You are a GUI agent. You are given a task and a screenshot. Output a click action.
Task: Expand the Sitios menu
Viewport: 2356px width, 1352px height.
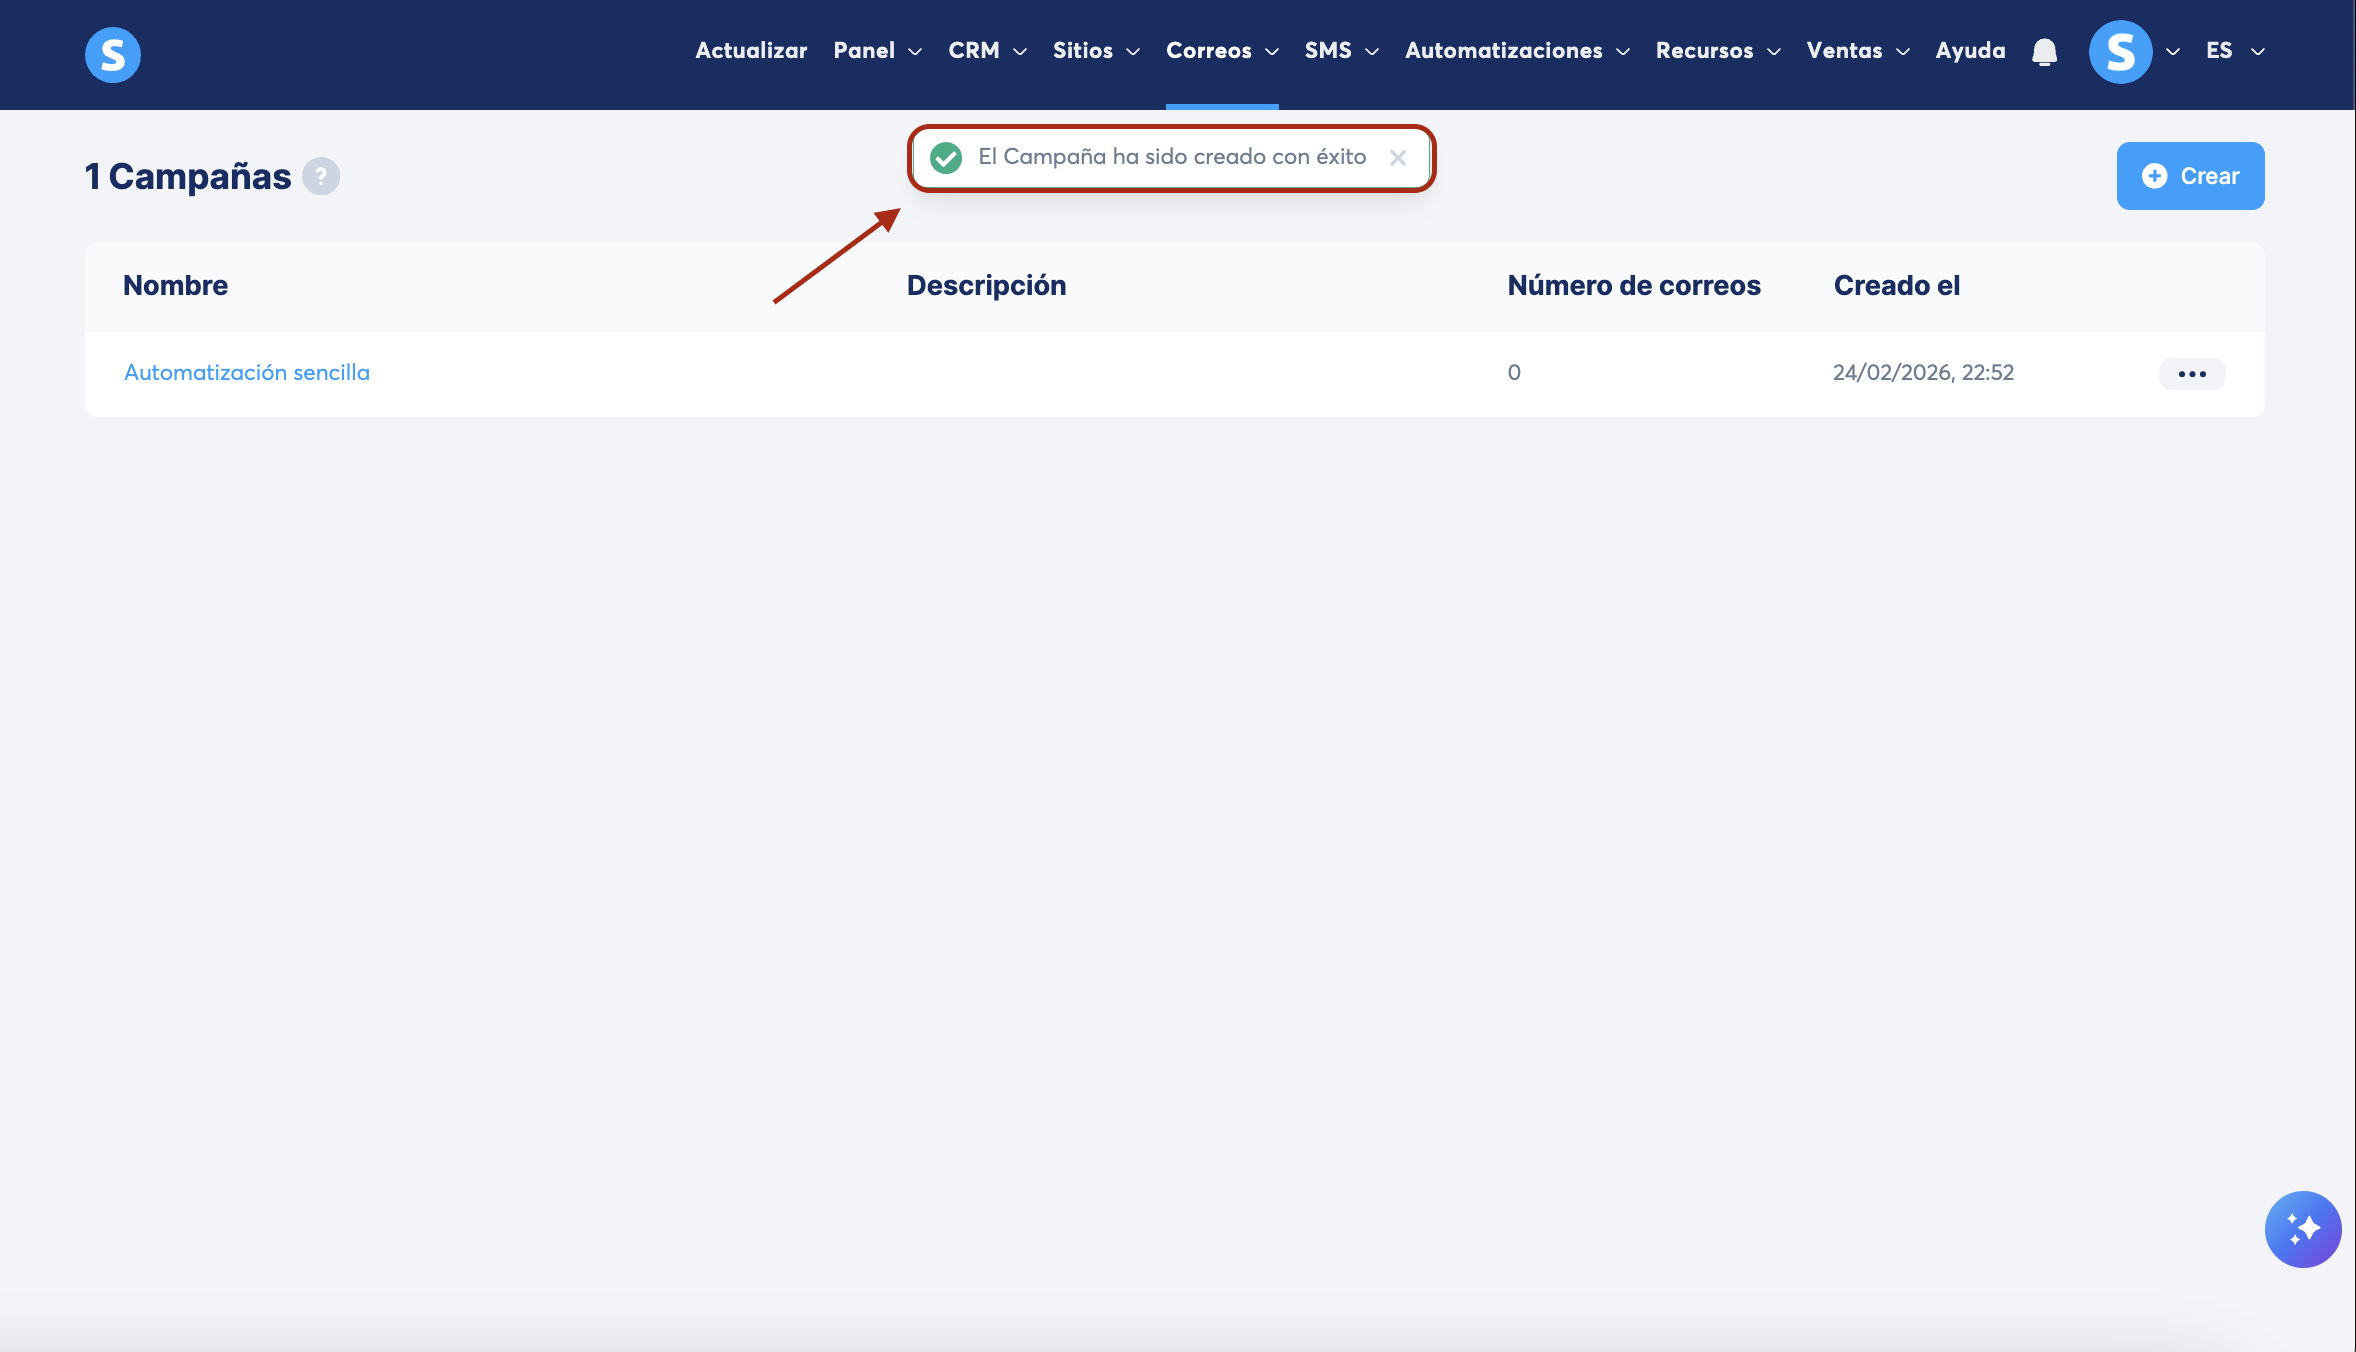coord(1095,50)
